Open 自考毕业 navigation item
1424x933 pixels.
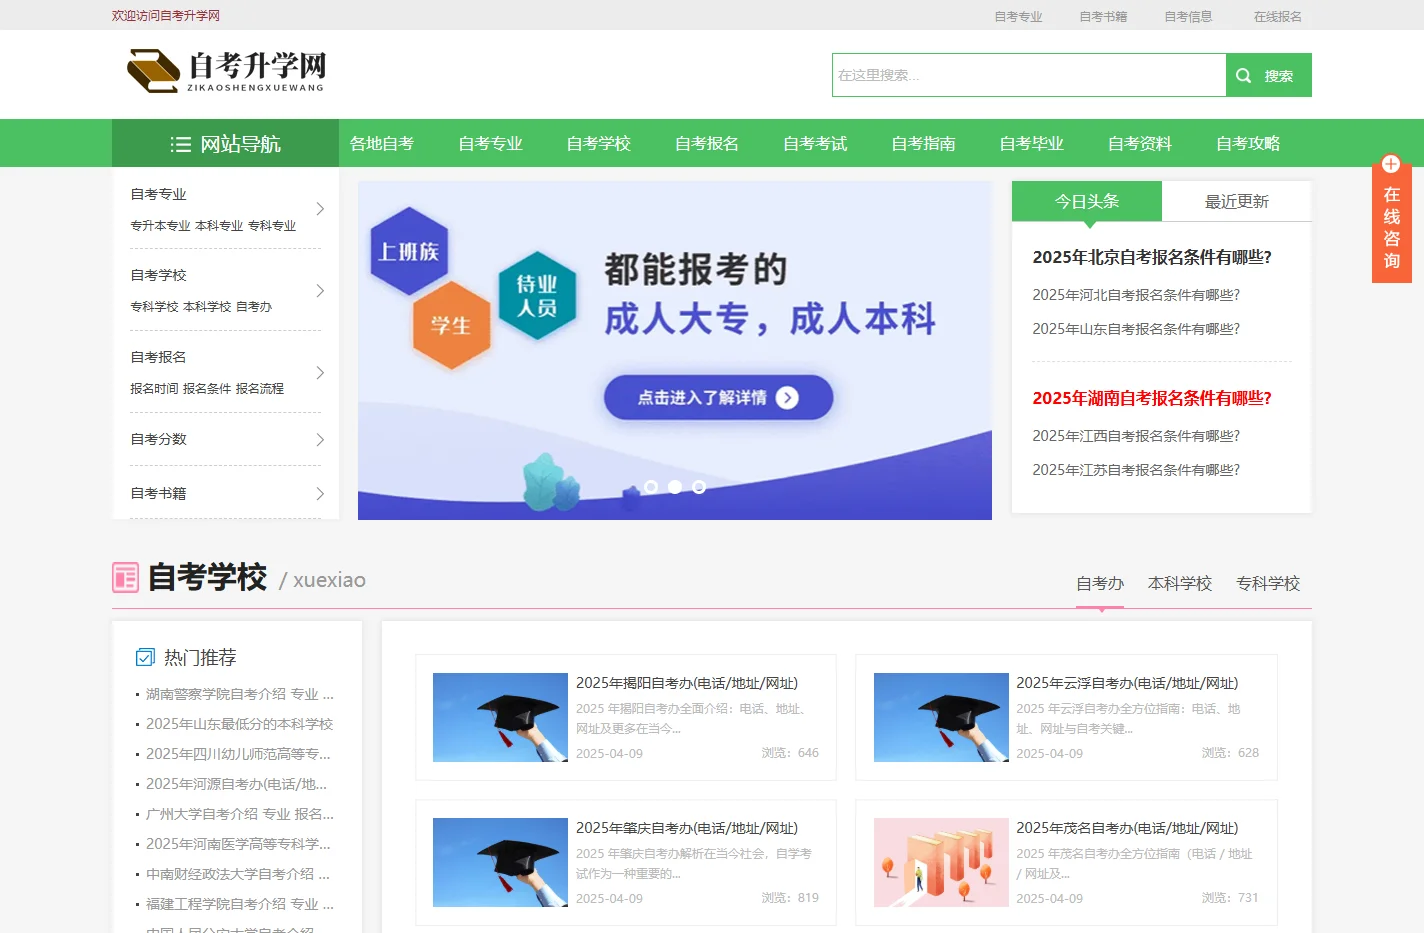pos(1031,143)
